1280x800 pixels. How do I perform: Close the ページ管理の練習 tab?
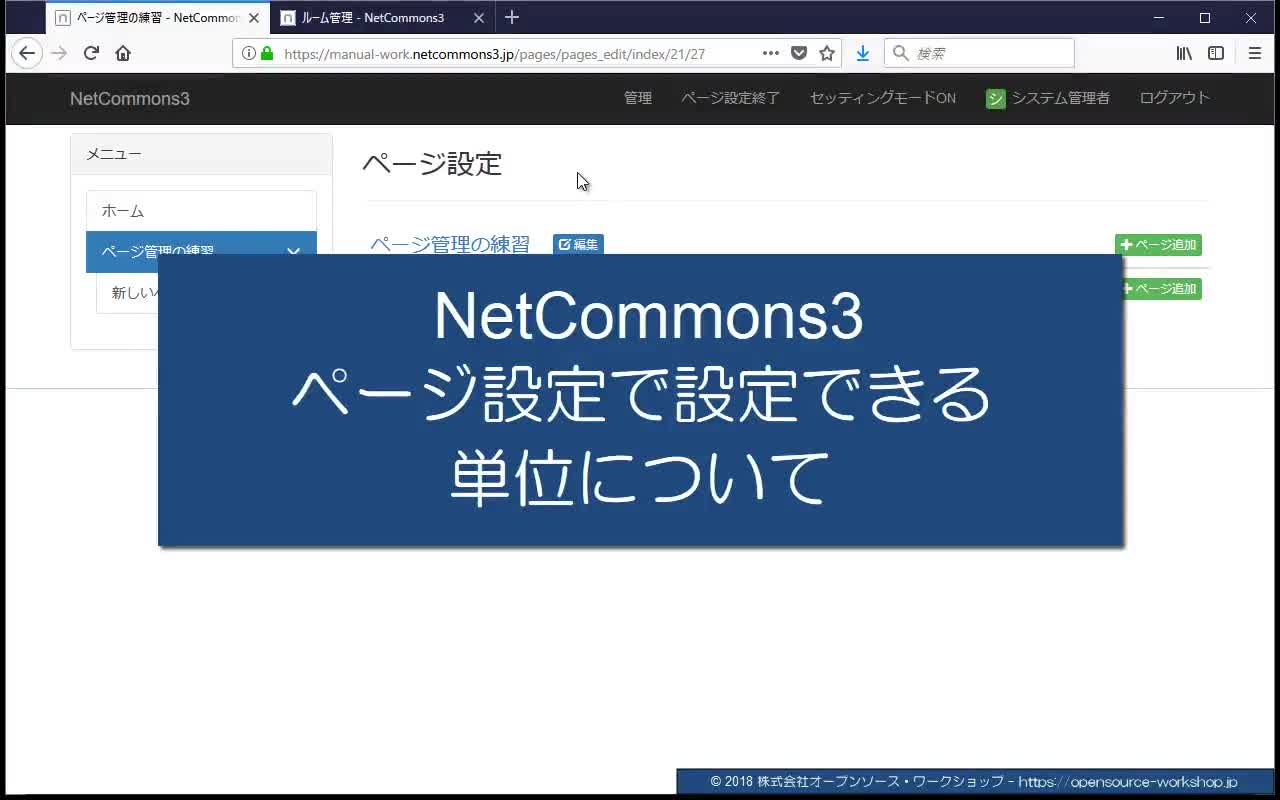coord(254,18)
